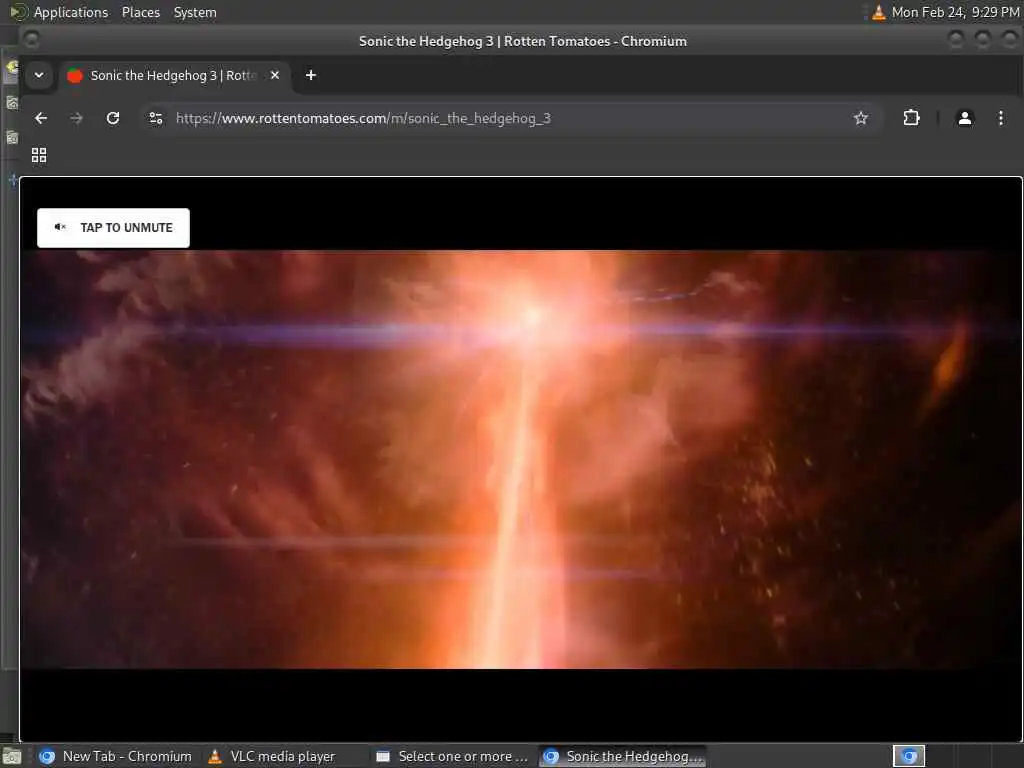This screenshot has width=1024, height=768.
Task: Open the apps grid in bookmarks bar
Action: click(39, 155)
